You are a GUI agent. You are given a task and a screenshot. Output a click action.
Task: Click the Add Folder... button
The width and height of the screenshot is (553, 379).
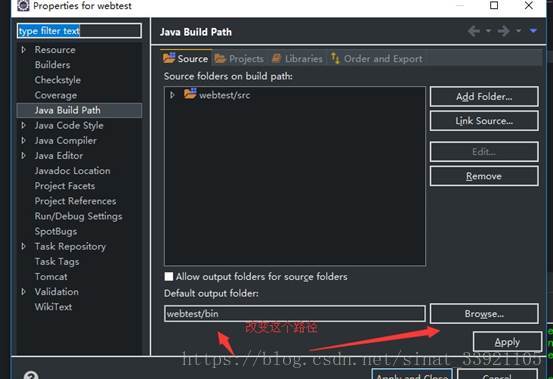pos(484,96)
